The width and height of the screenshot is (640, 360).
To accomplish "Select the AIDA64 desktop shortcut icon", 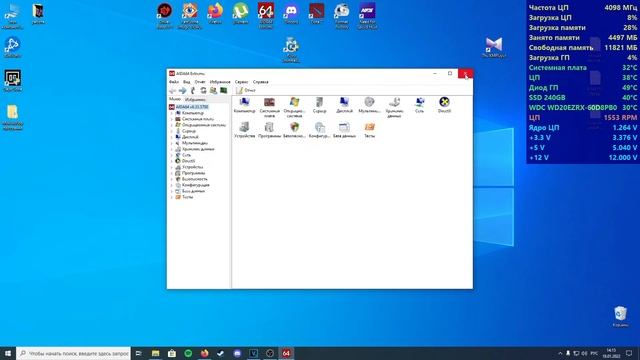I will pos(266,16).
